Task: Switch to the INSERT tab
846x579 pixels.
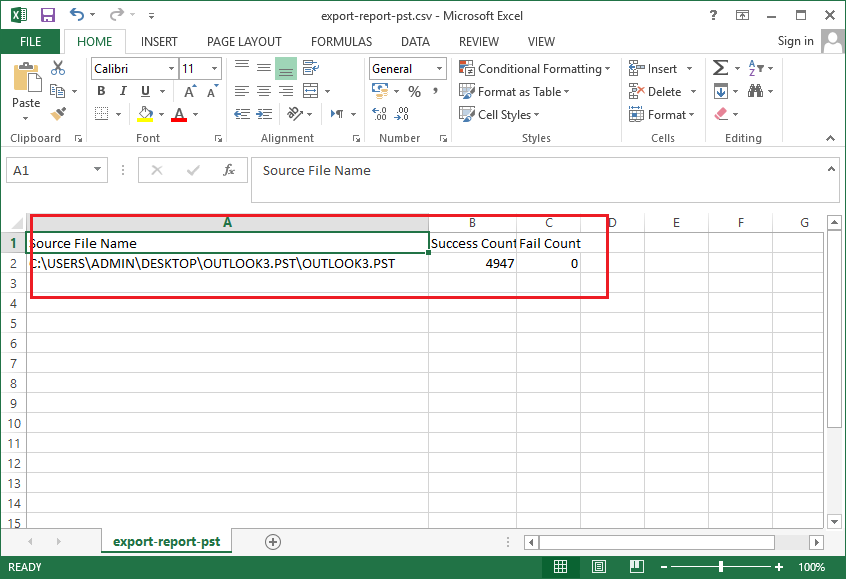Action: [159, 42]
